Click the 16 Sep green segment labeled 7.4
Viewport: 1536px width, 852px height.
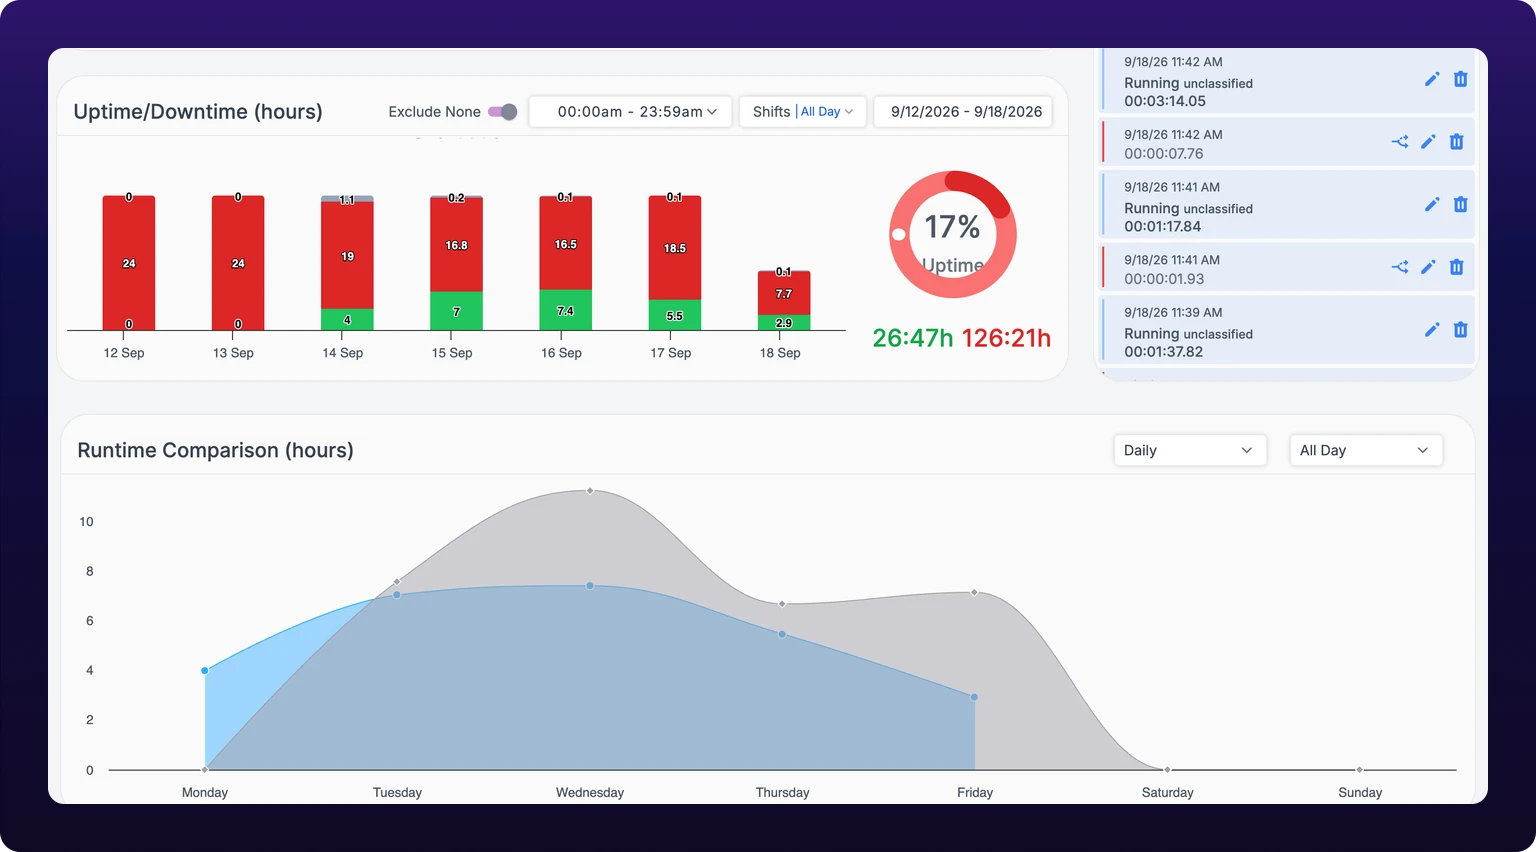pos(566,310)
